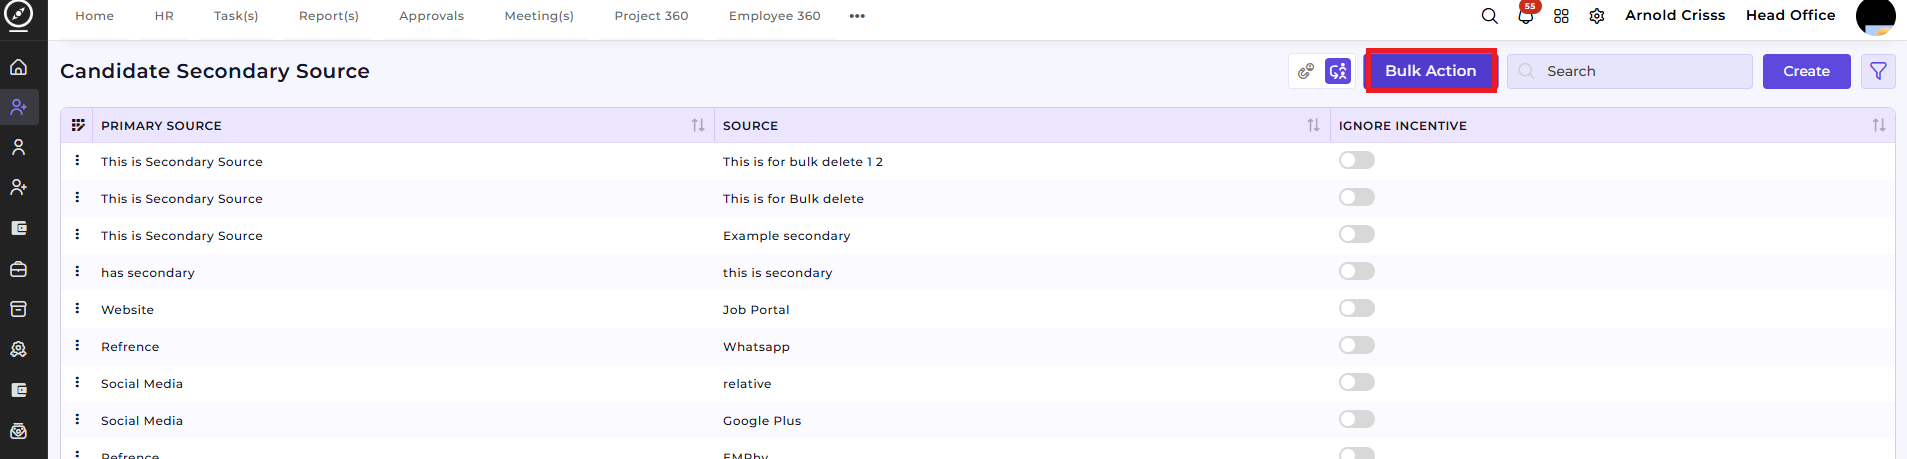1907x459 pixels.
Task: Open the settings gear in top bar
Action: point(1597,16)
